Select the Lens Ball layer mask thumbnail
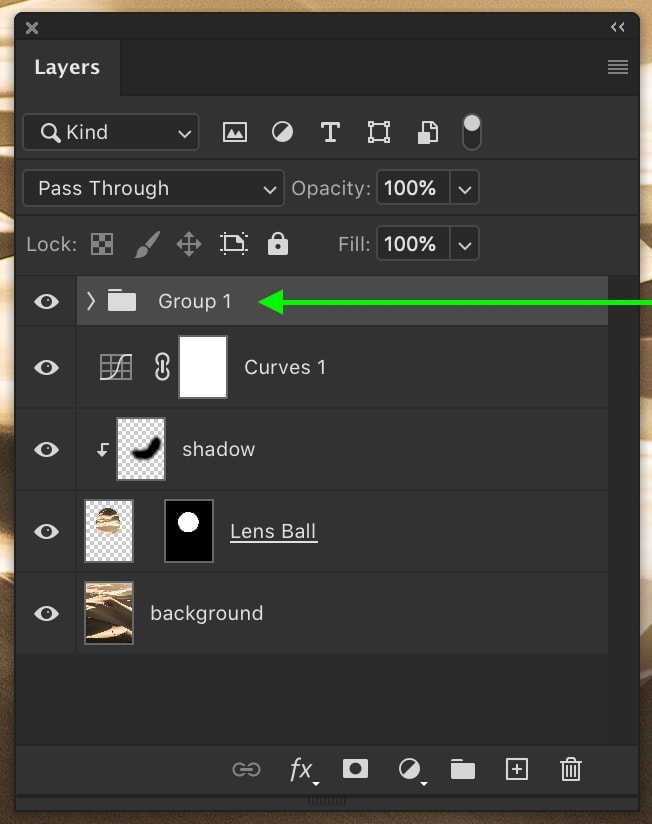This screenshot has width=652, height=824. [x=189, y=531]
